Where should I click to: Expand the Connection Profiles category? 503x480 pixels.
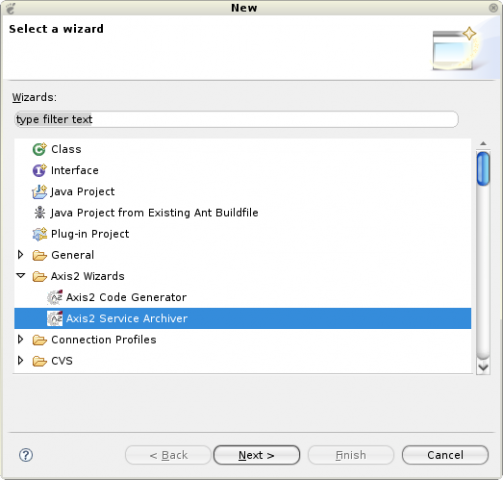[20, 339]
